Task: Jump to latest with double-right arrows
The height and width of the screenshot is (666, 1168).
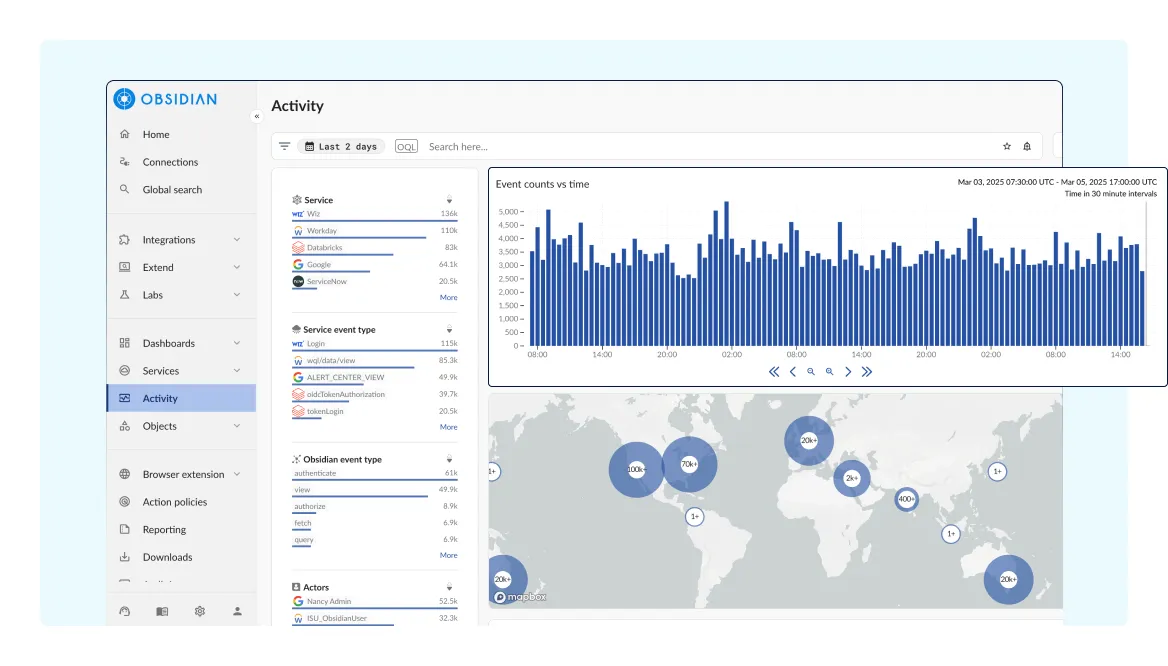Action: 866,372
